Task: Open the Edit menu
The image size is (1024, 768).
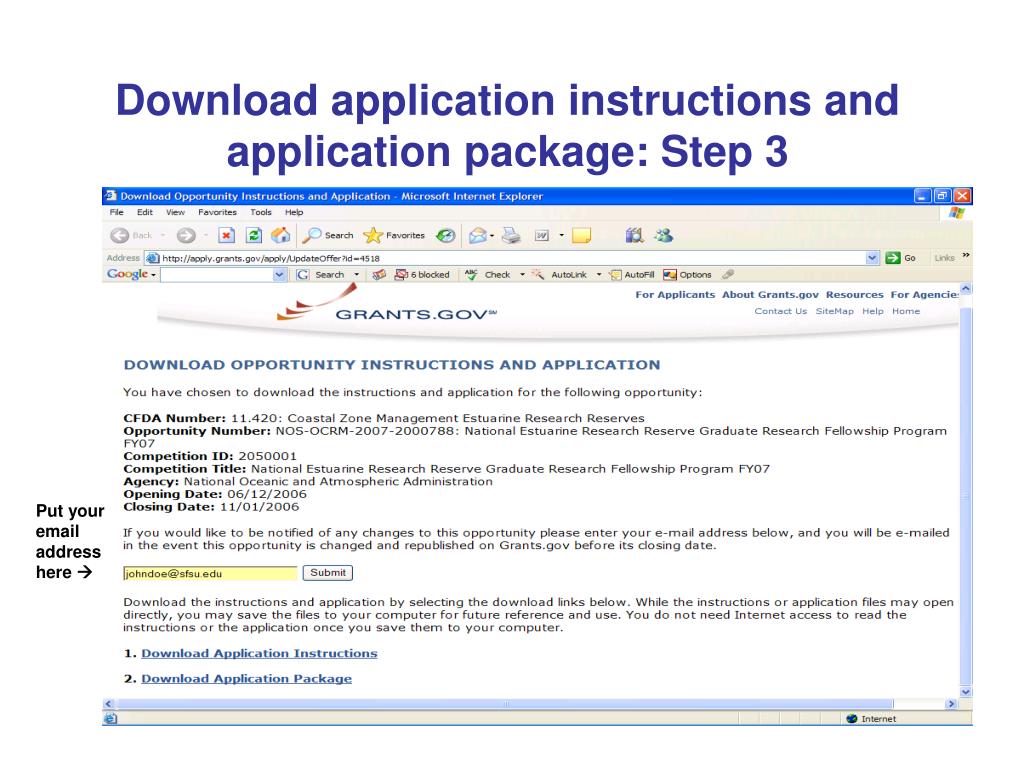Action: pyautogui.click(x=144, y=212)
